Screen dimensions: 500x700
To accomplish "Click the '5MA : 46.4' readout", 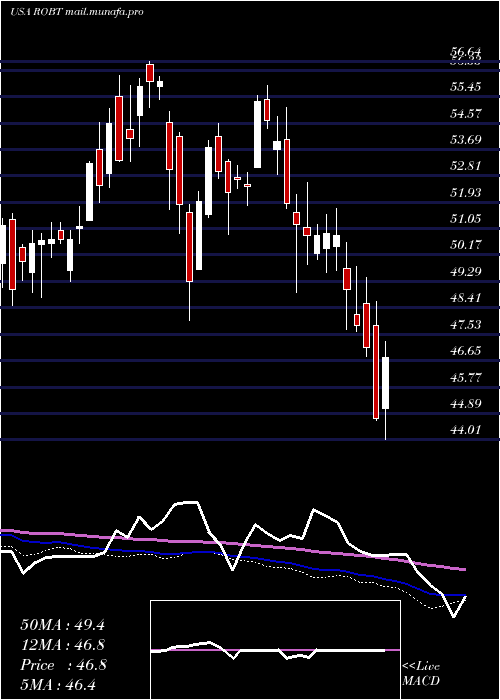I will [x=58, y=684].
